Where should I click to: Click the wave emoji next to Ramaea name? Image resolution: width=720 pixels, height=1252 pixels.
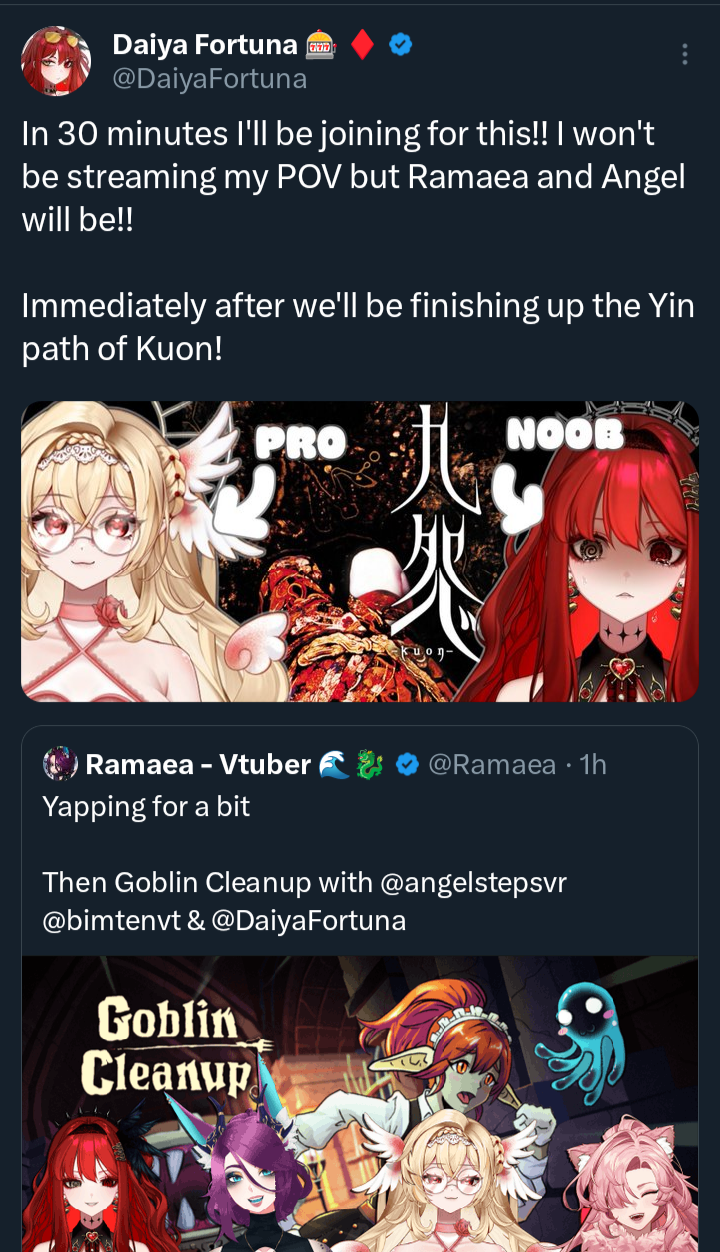pyautogui.click(x=332, y=765)
